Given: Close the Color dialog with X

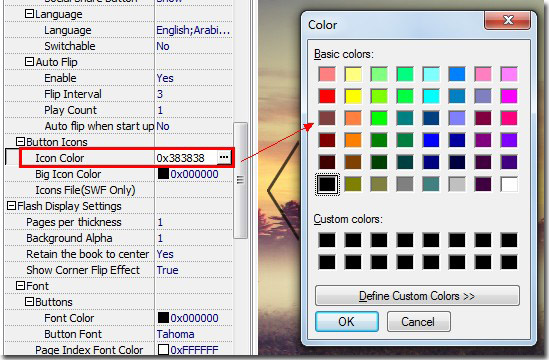Looking at the screenshot, I should pos(508,20).
